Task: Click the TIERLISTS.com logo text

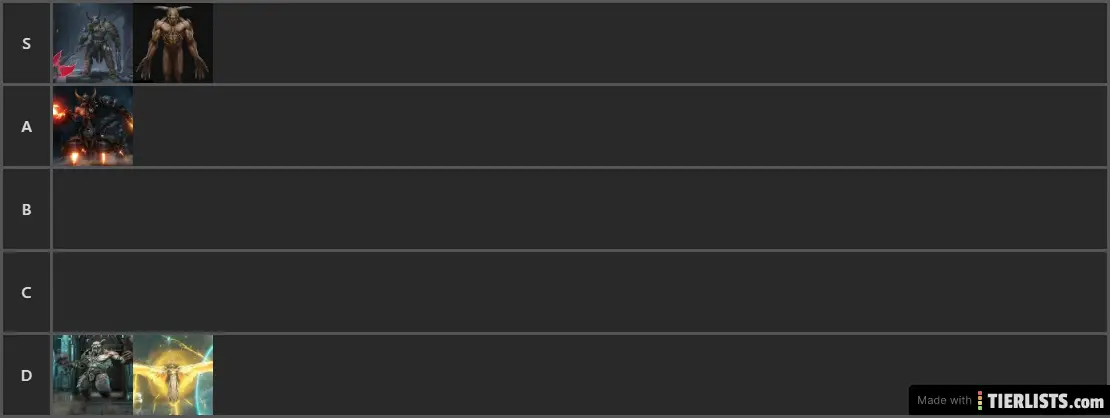Action: (1046, 401)
